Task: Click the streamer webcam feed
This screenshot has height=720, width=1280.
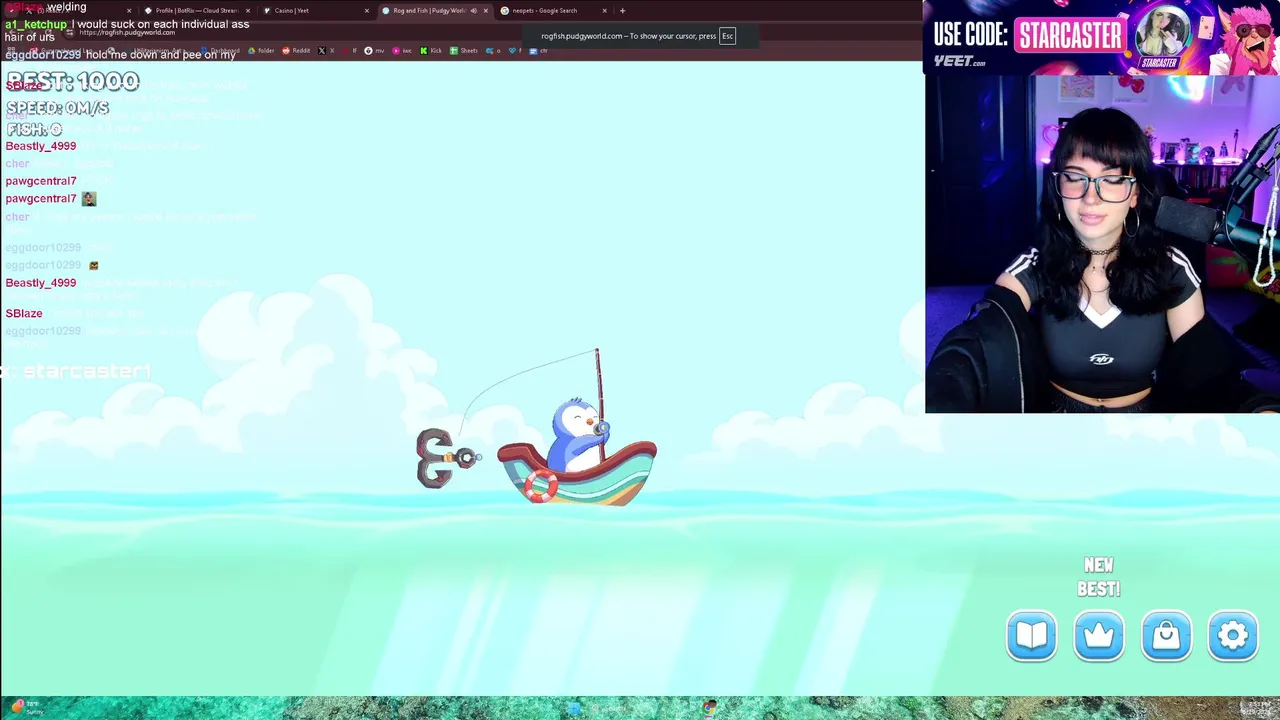Action: point(1102,244)
